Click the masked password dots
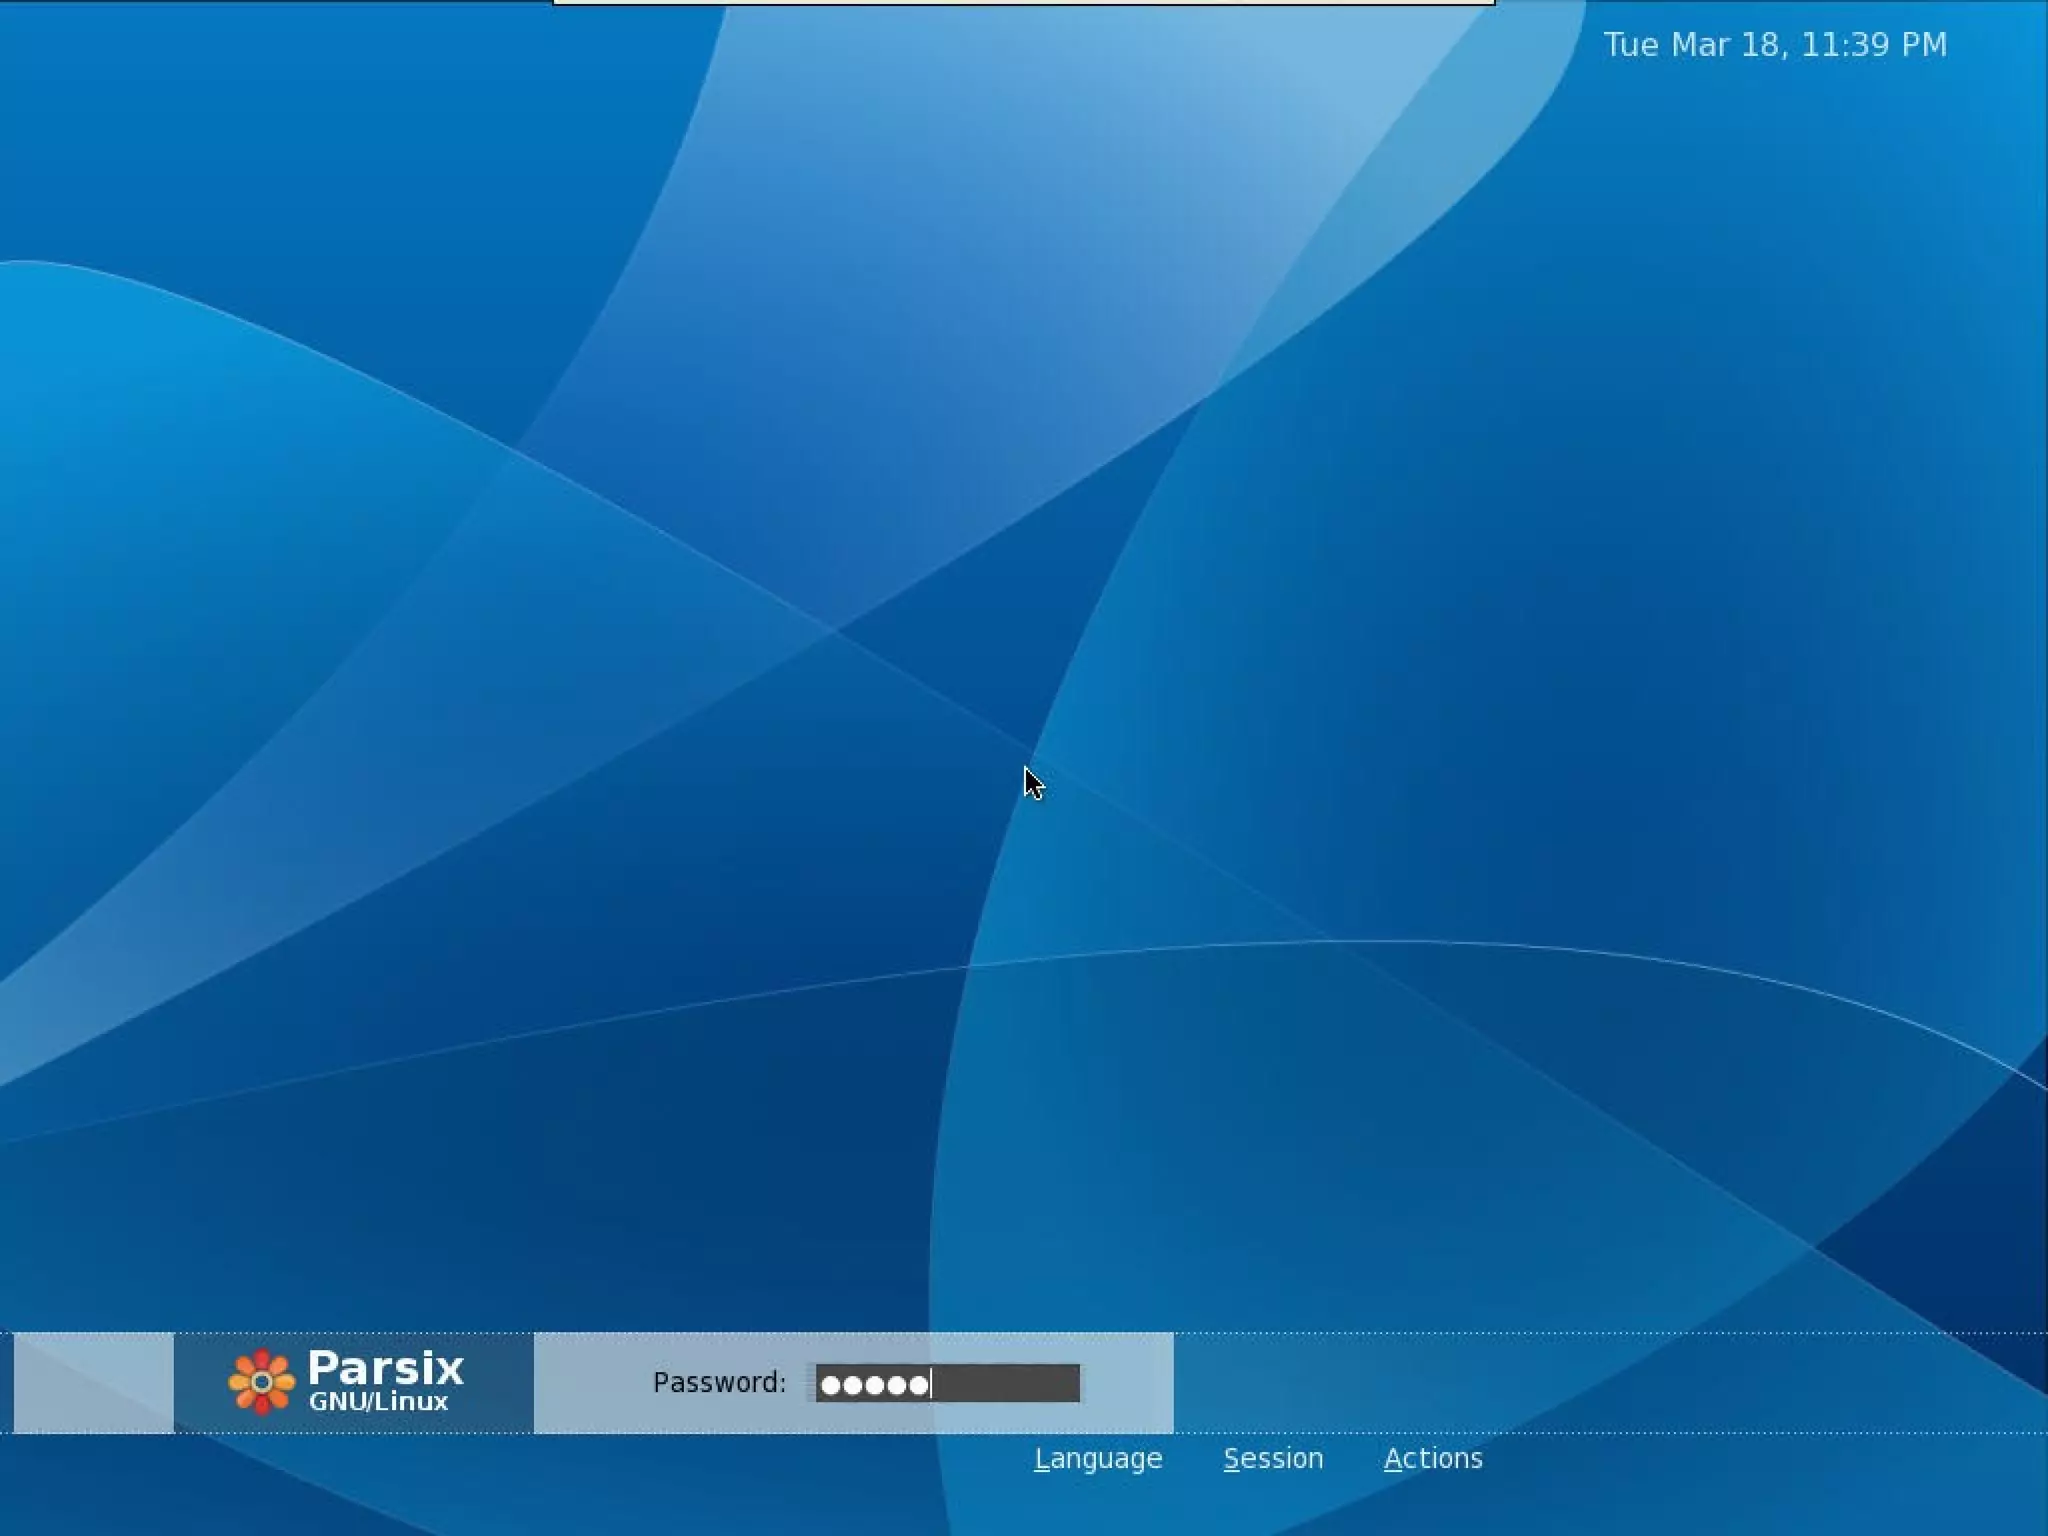This screenshot has height=1536, width=2048. tap(873, 1385)
